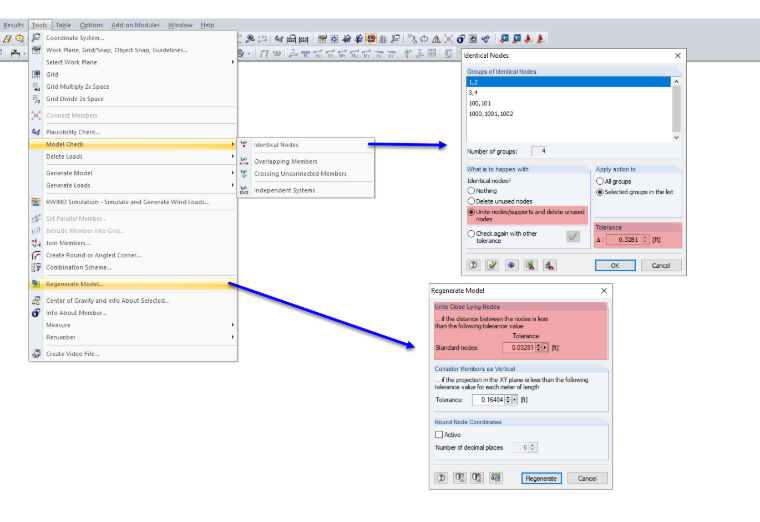The height and width of the screenshot is (522, 760).
Task: Click the Independent Systems icon
Action: coord(244,190)
